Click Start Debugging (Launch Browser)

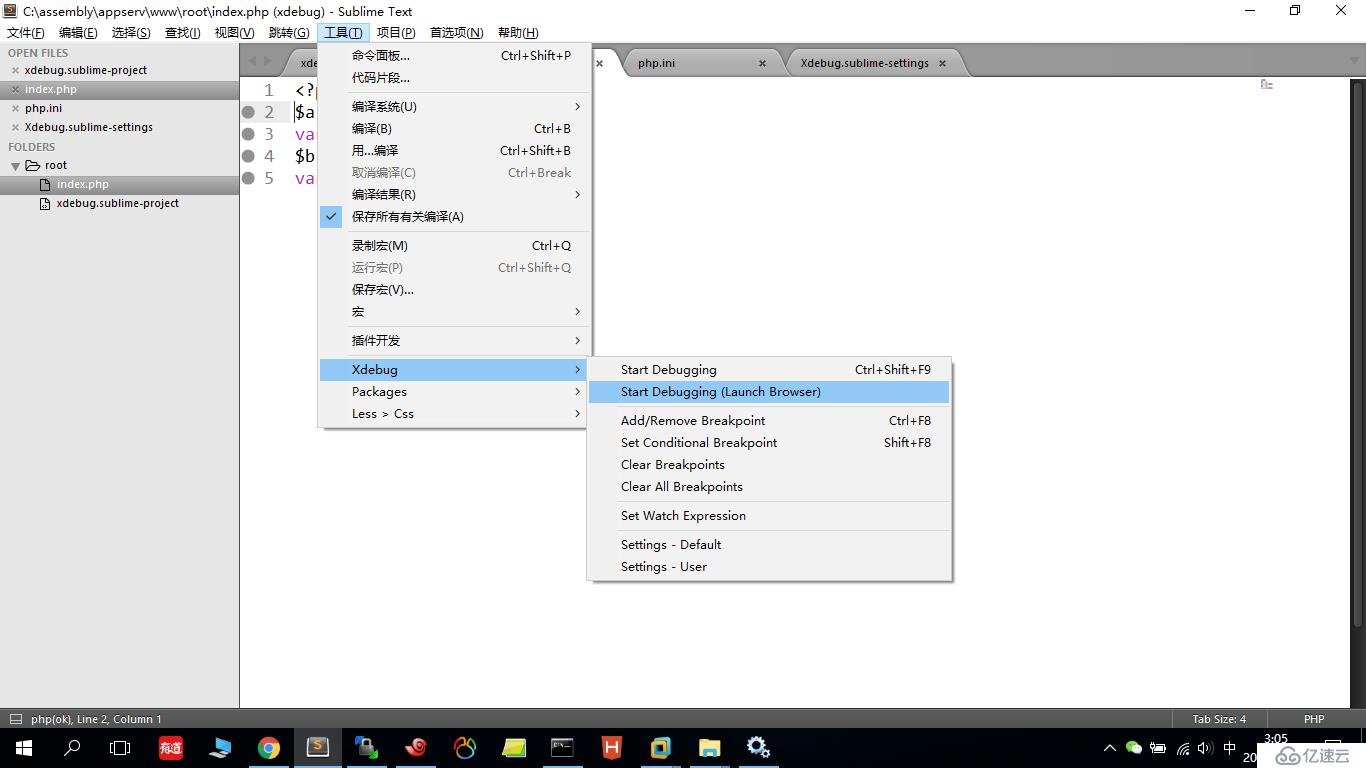pos(769,392)
